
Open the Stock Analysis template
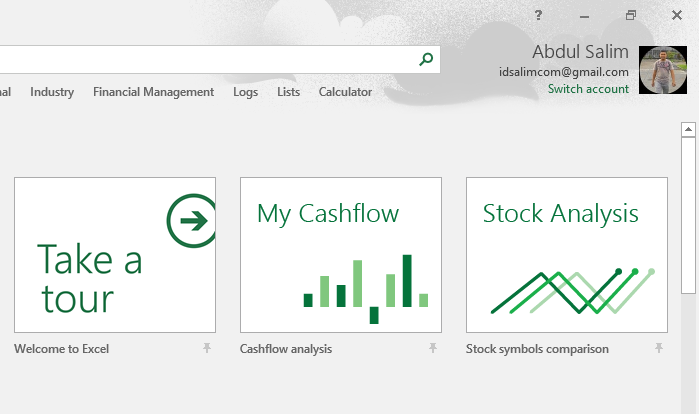click(x=567, y=255)
